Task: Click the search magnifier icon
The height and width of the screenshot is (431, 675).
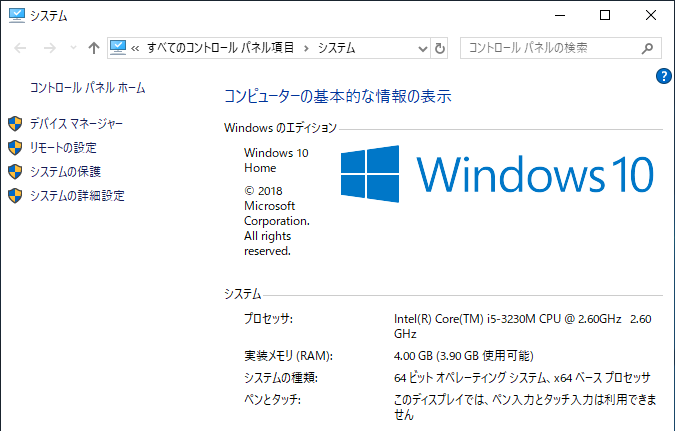Action: (647, 48)
